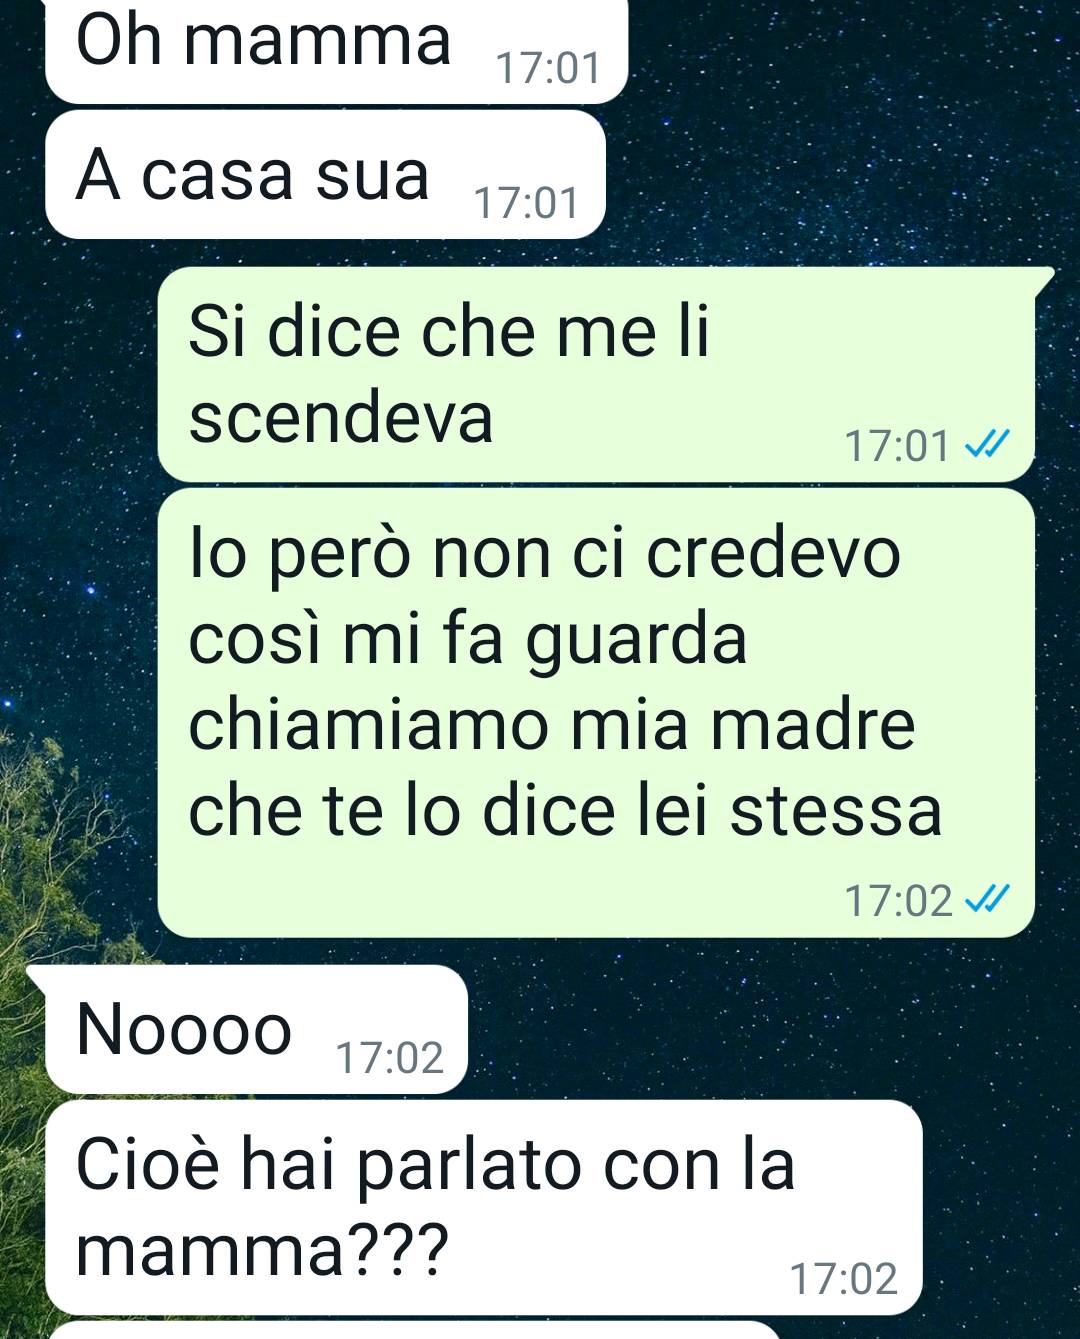Image resolution: width=1080 pixels, height=1339 pixels.
Task: Tap the text 'chiamiamo mia madre'
Action: pyautogui.click(x=551, y=723)
